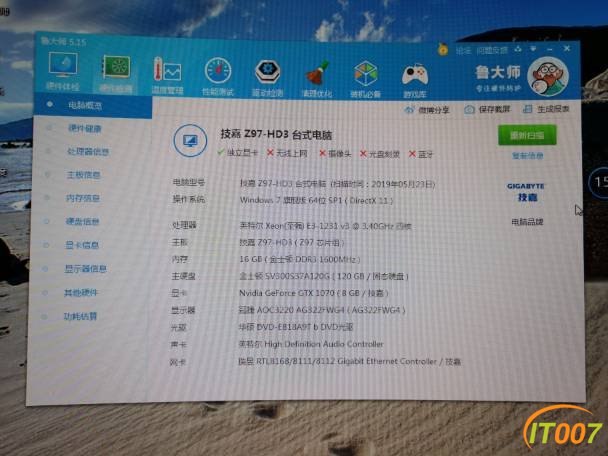
Task: Click the 16 GB DDR3 1600MHz memory value
Action: tap(300, 259)
